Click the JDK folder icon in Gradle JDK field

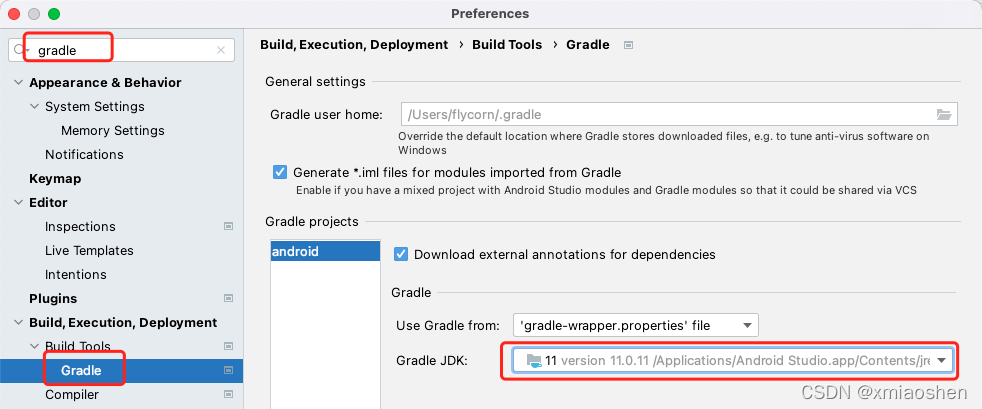pyautogui.click(x=534, y=361)
